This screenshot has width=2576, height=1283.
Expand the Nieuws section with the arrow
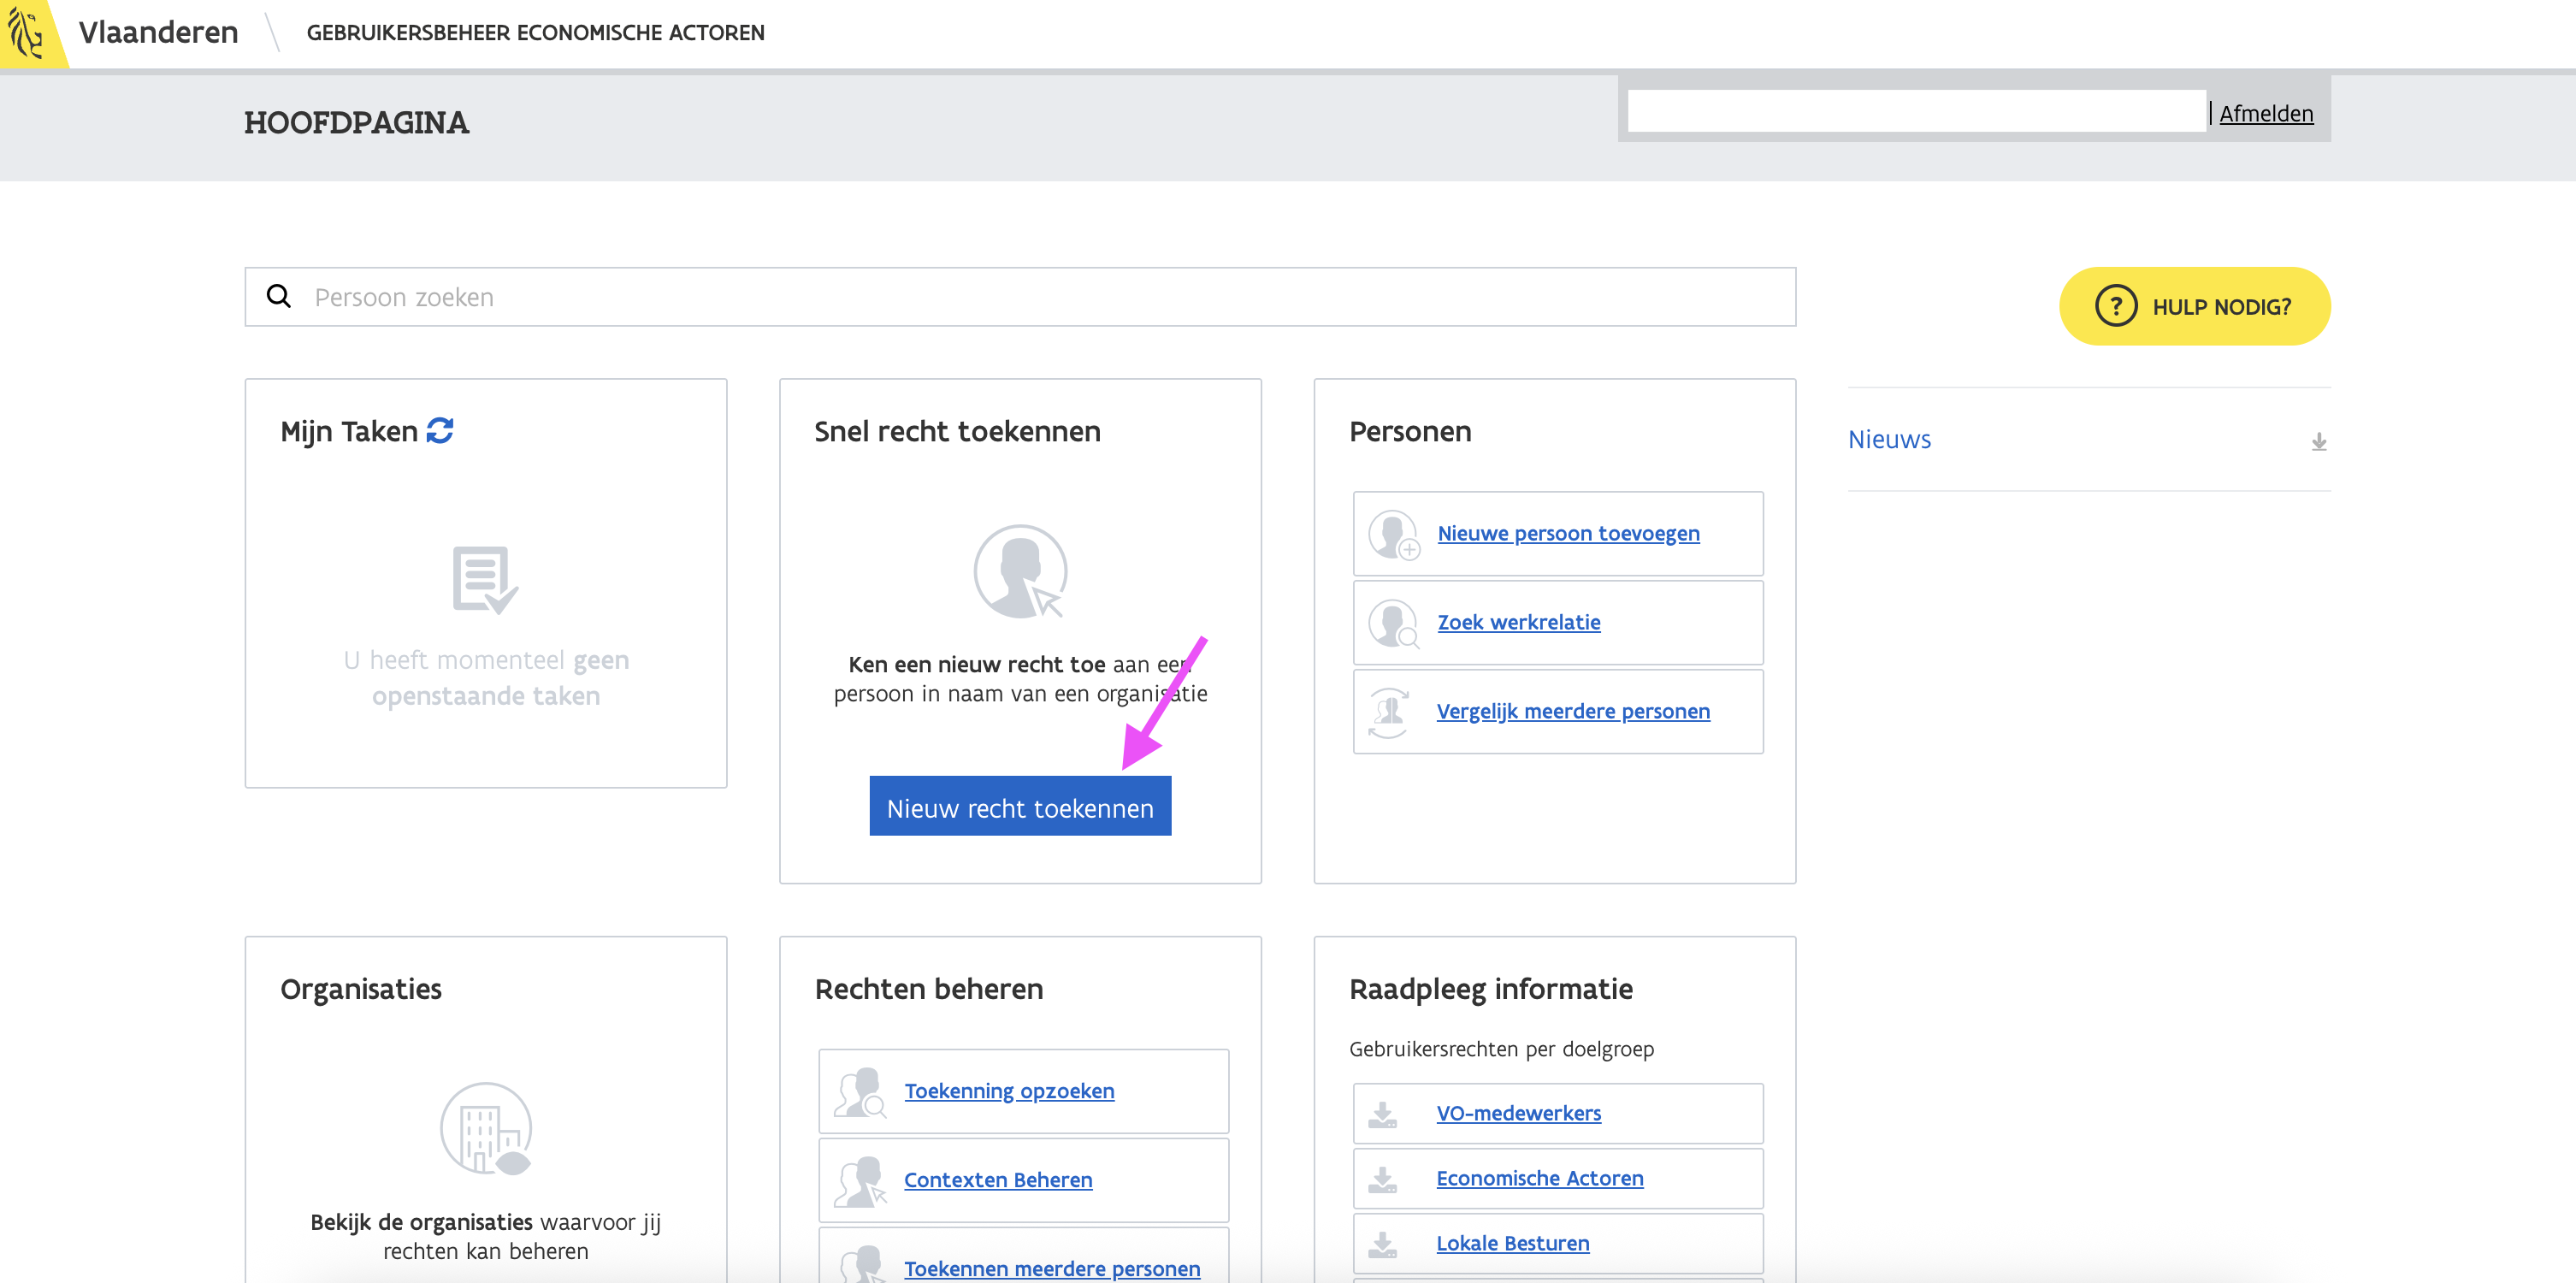2318,441
